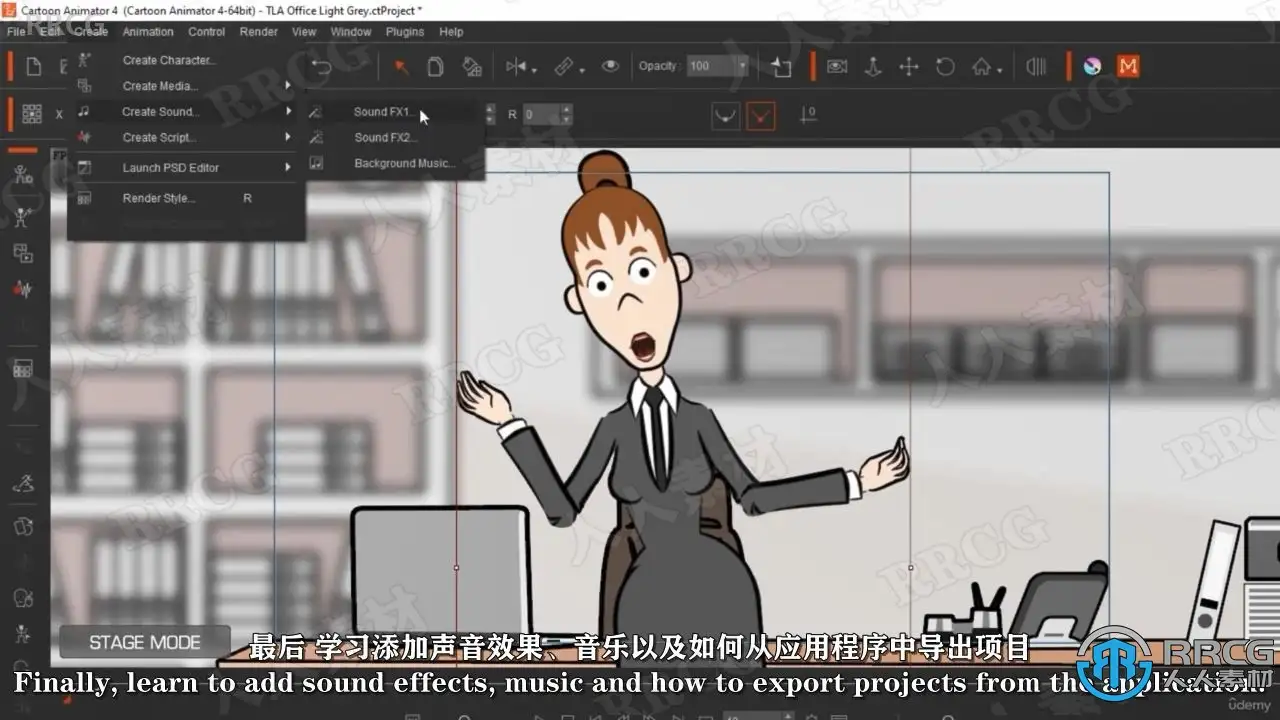Expand the Launch PSD Editor submenu arrow

click(288, 167)
